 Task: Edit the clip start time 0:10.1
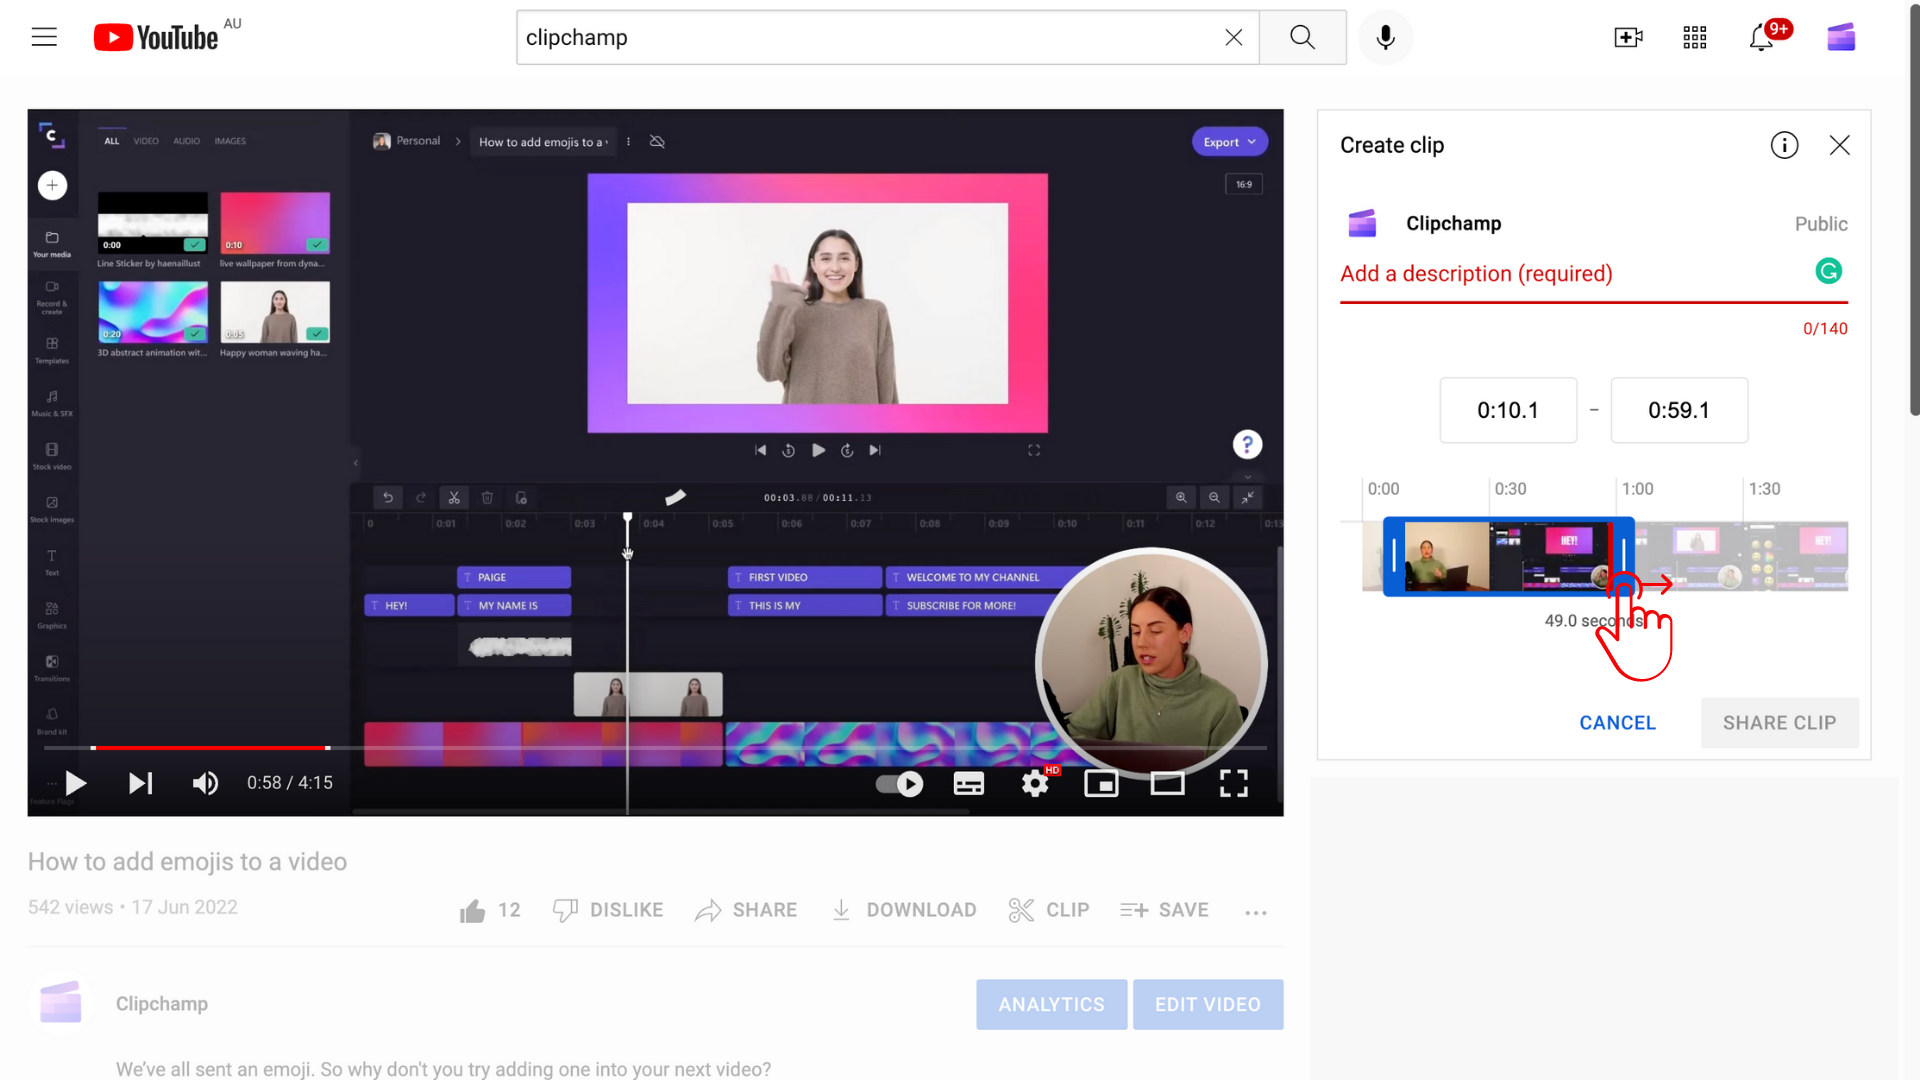pyautogui.click(x=1508, y=410)
